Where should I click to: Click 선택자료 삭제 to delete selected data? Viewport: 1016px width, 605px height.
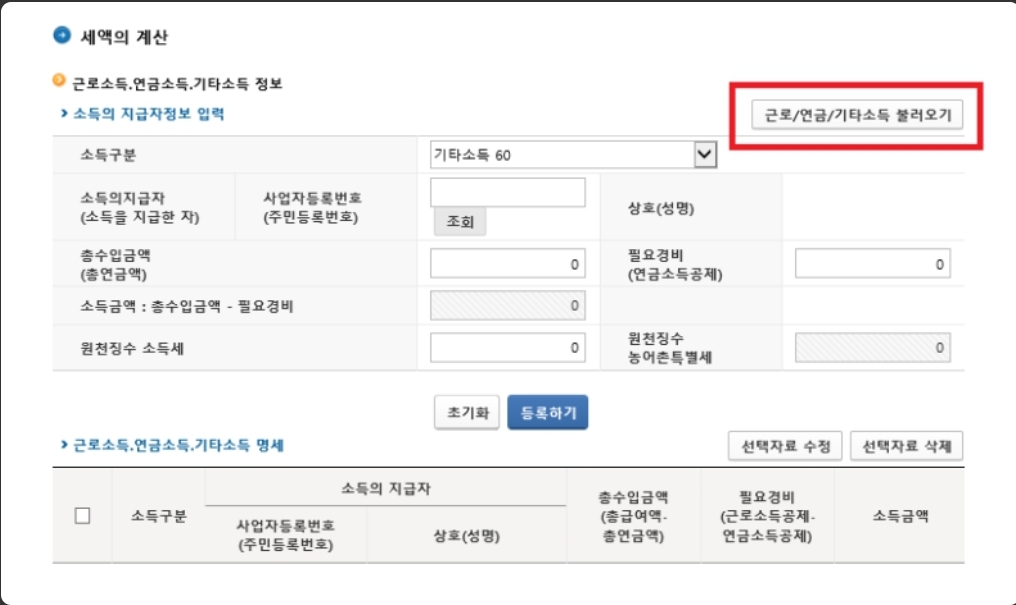pyautogui.click(x=906, y=445)
